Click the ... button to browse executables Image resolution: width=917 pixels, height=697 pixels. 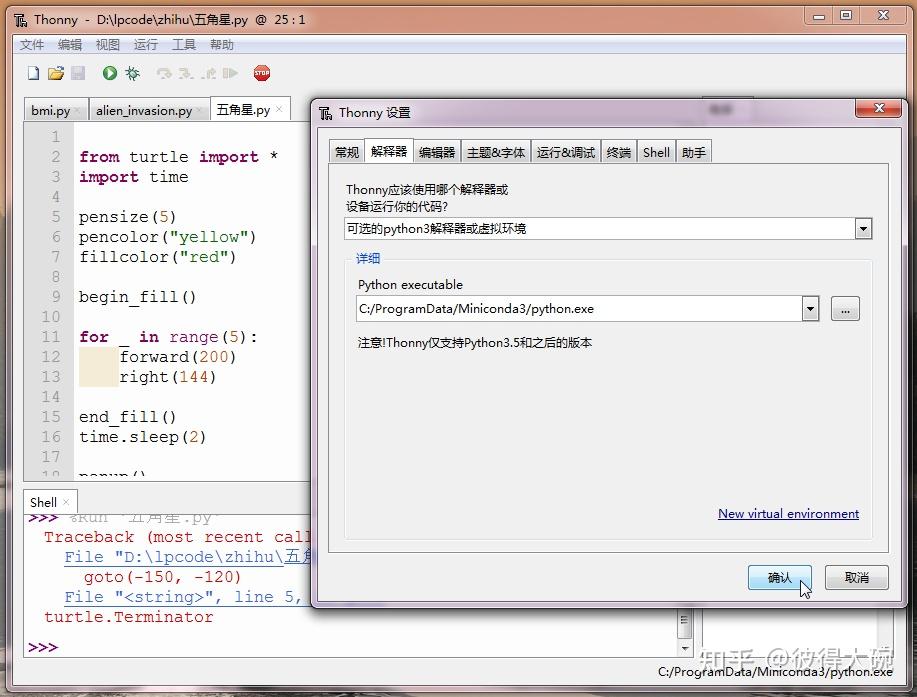(845, 309)
